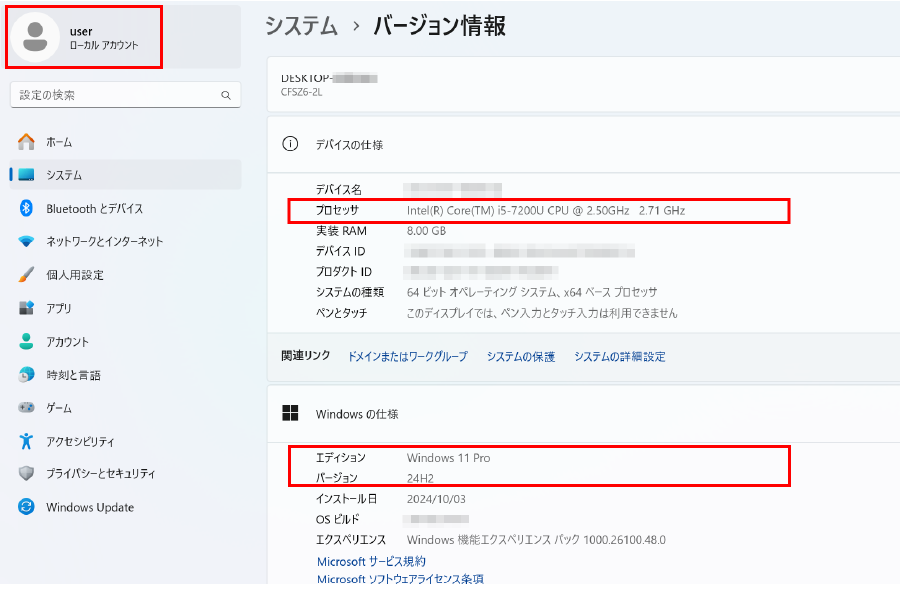This screenshot has height=600, width=900.
Task: Click システム in the breadcrumb heading
Action: 301,26
